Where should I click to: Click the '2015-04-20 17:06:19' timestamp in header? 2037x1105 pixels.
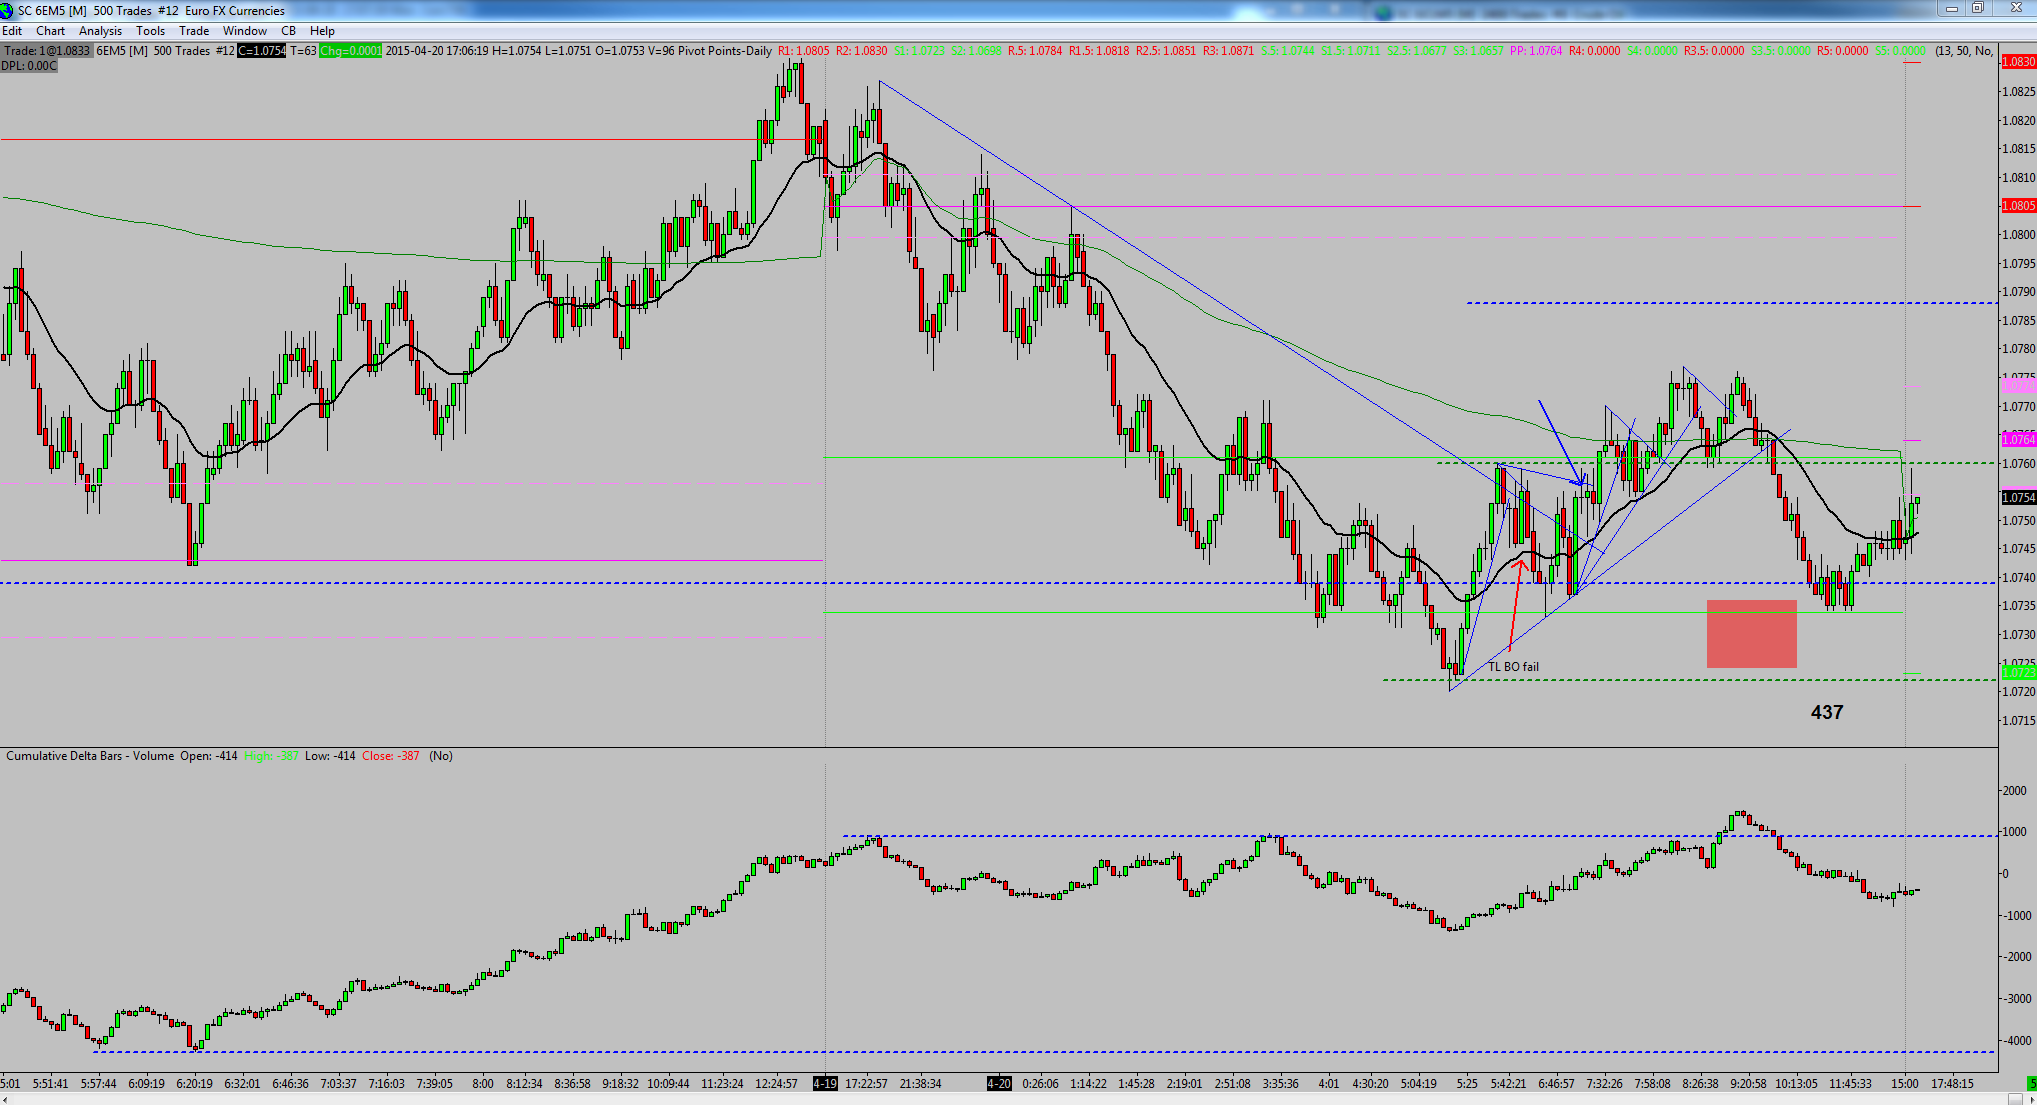(437, 51)
